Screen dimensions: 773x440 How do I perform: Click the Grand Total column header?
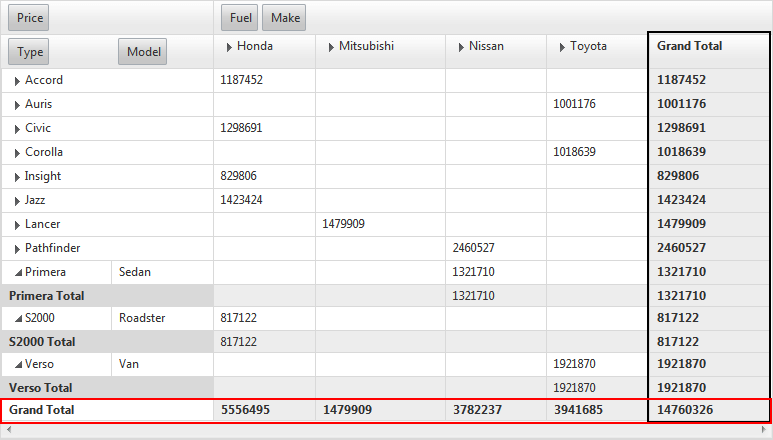[x=709, y=51]
